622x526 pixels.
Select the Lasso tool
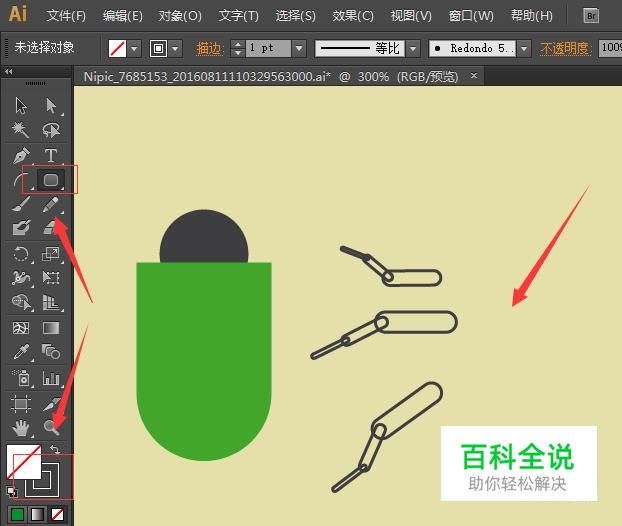point(51,130)
